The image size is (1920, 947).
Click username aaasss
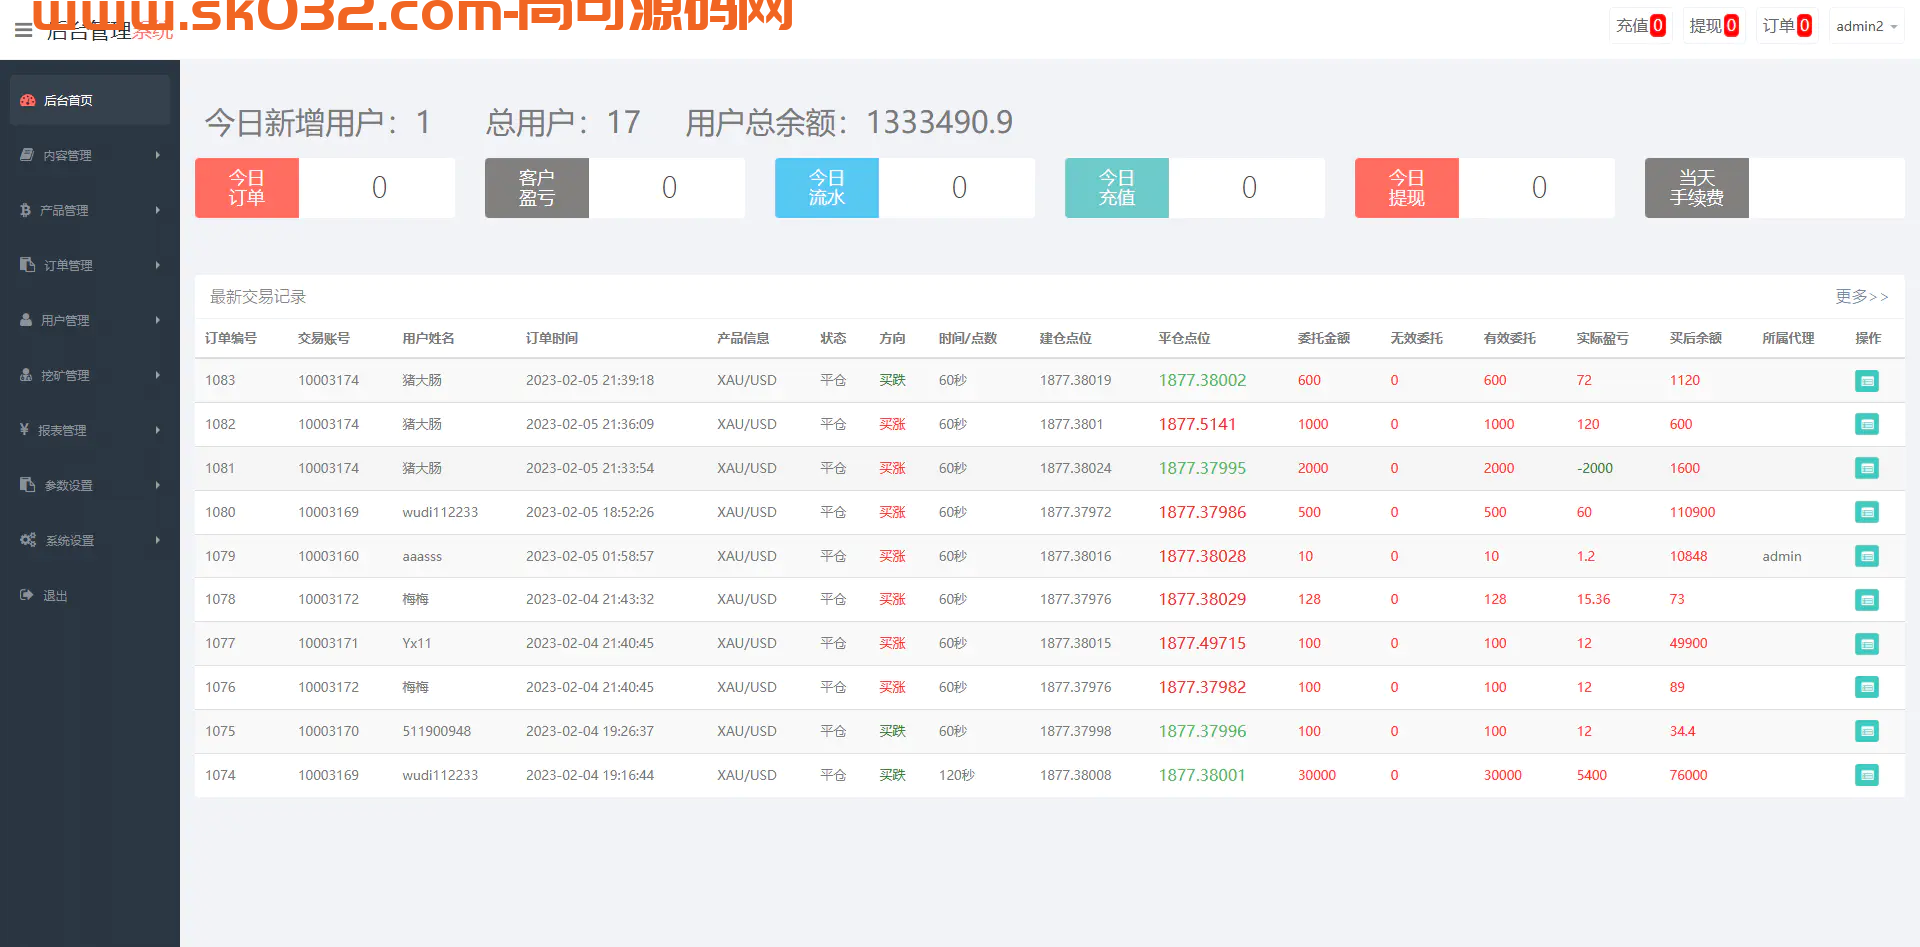coord(422,556)
